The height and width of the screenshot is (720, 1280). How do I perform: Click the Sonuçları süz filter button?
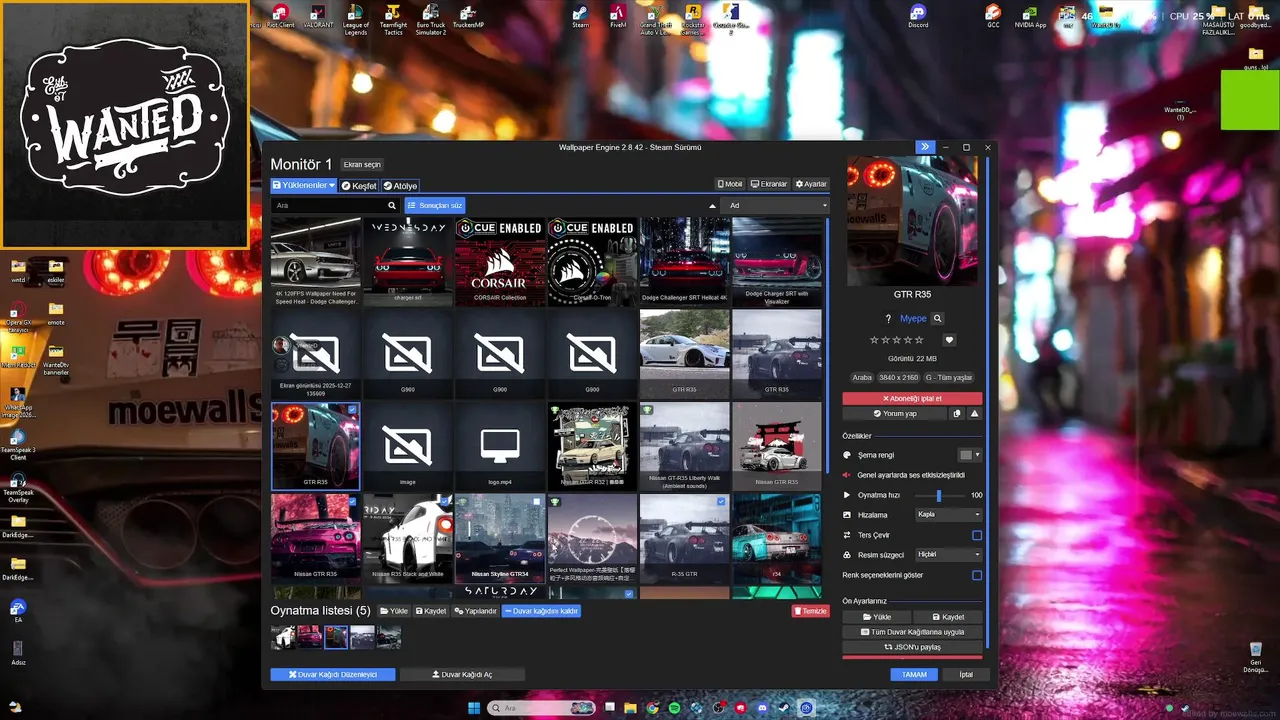click(435, 205)
